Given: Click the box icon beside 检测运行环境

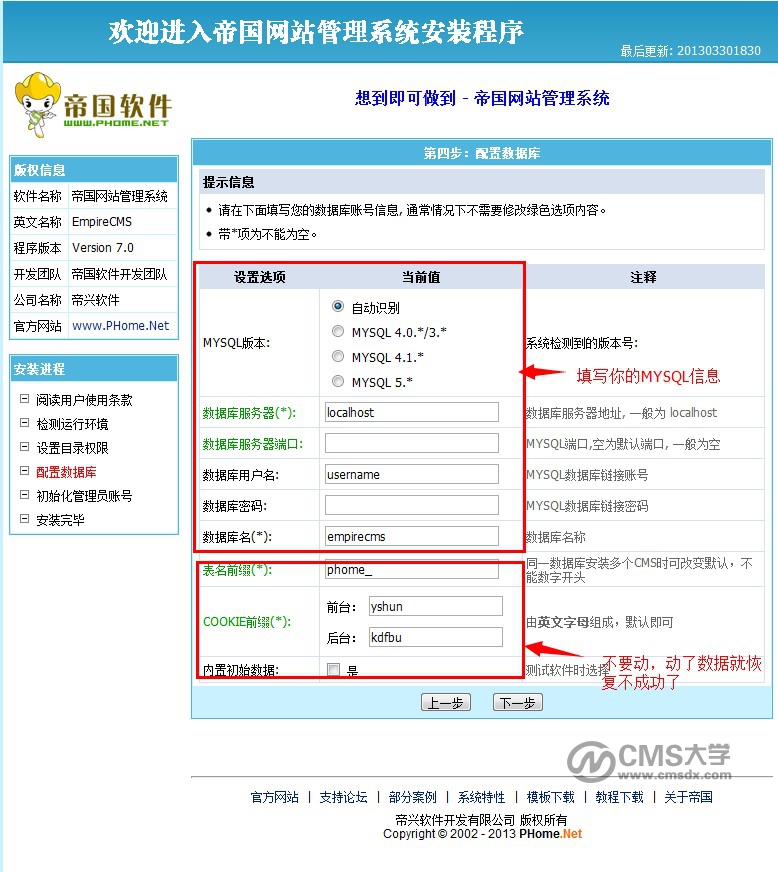Looking at the screenshot, I should pyautogui.click(x=24, y=423).
